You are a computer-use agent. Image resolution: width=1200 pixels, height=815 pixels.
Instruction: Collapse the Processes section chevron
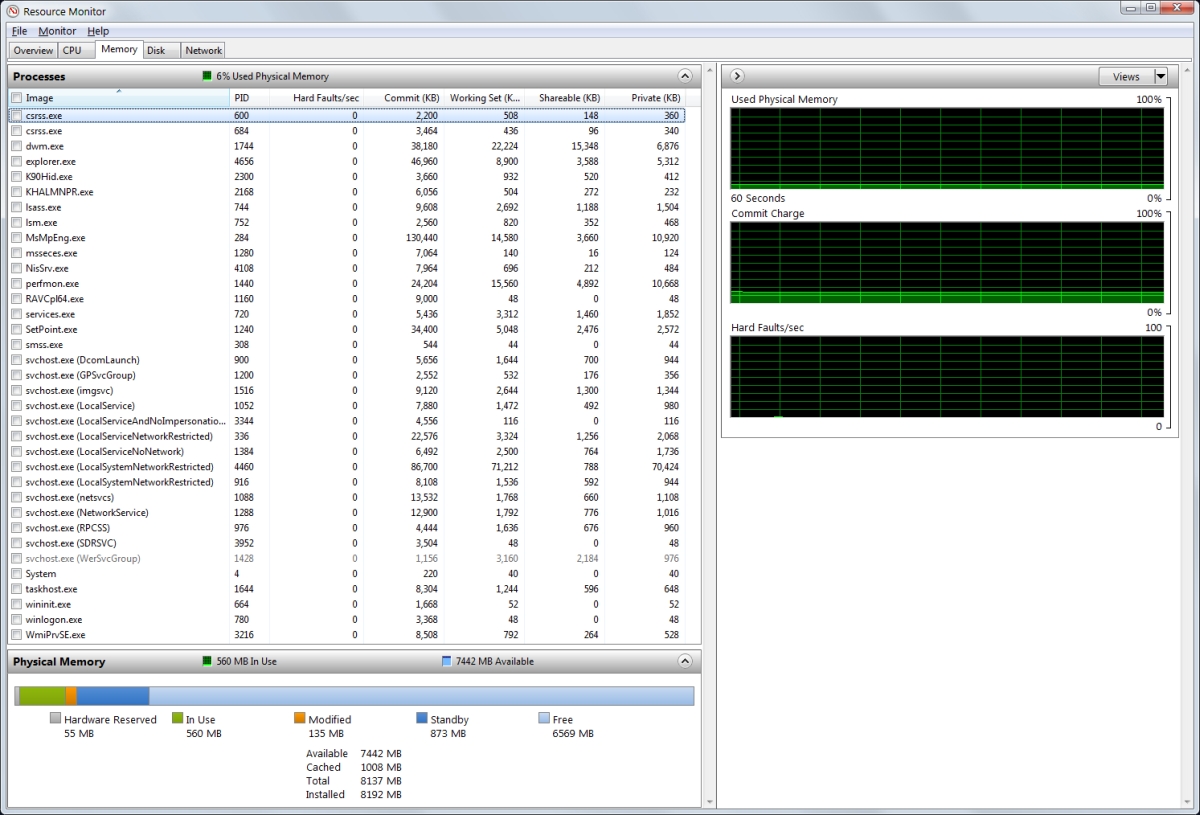[685, 76]
